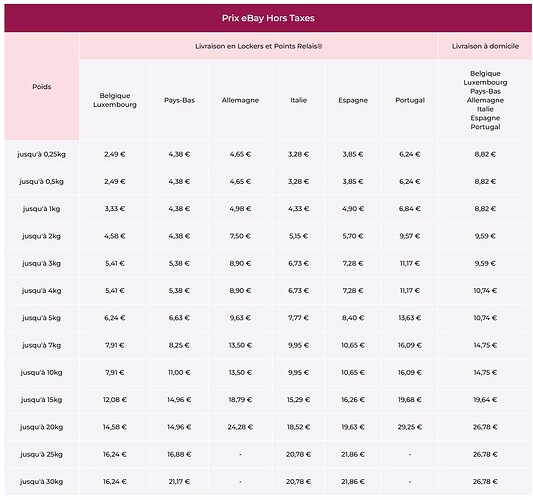Click the 4,58 € price in the 2kg row
The width and height of the screenshot is (533, 500).
tap(115, 236)
